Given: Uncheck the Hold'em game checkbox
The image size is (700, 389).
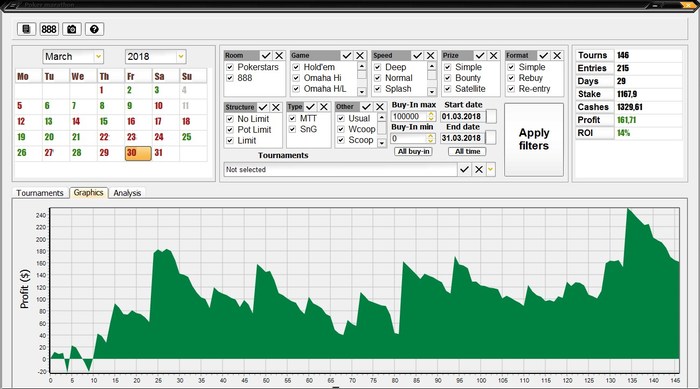Looking at the screenshot, I should pos(296,67).
